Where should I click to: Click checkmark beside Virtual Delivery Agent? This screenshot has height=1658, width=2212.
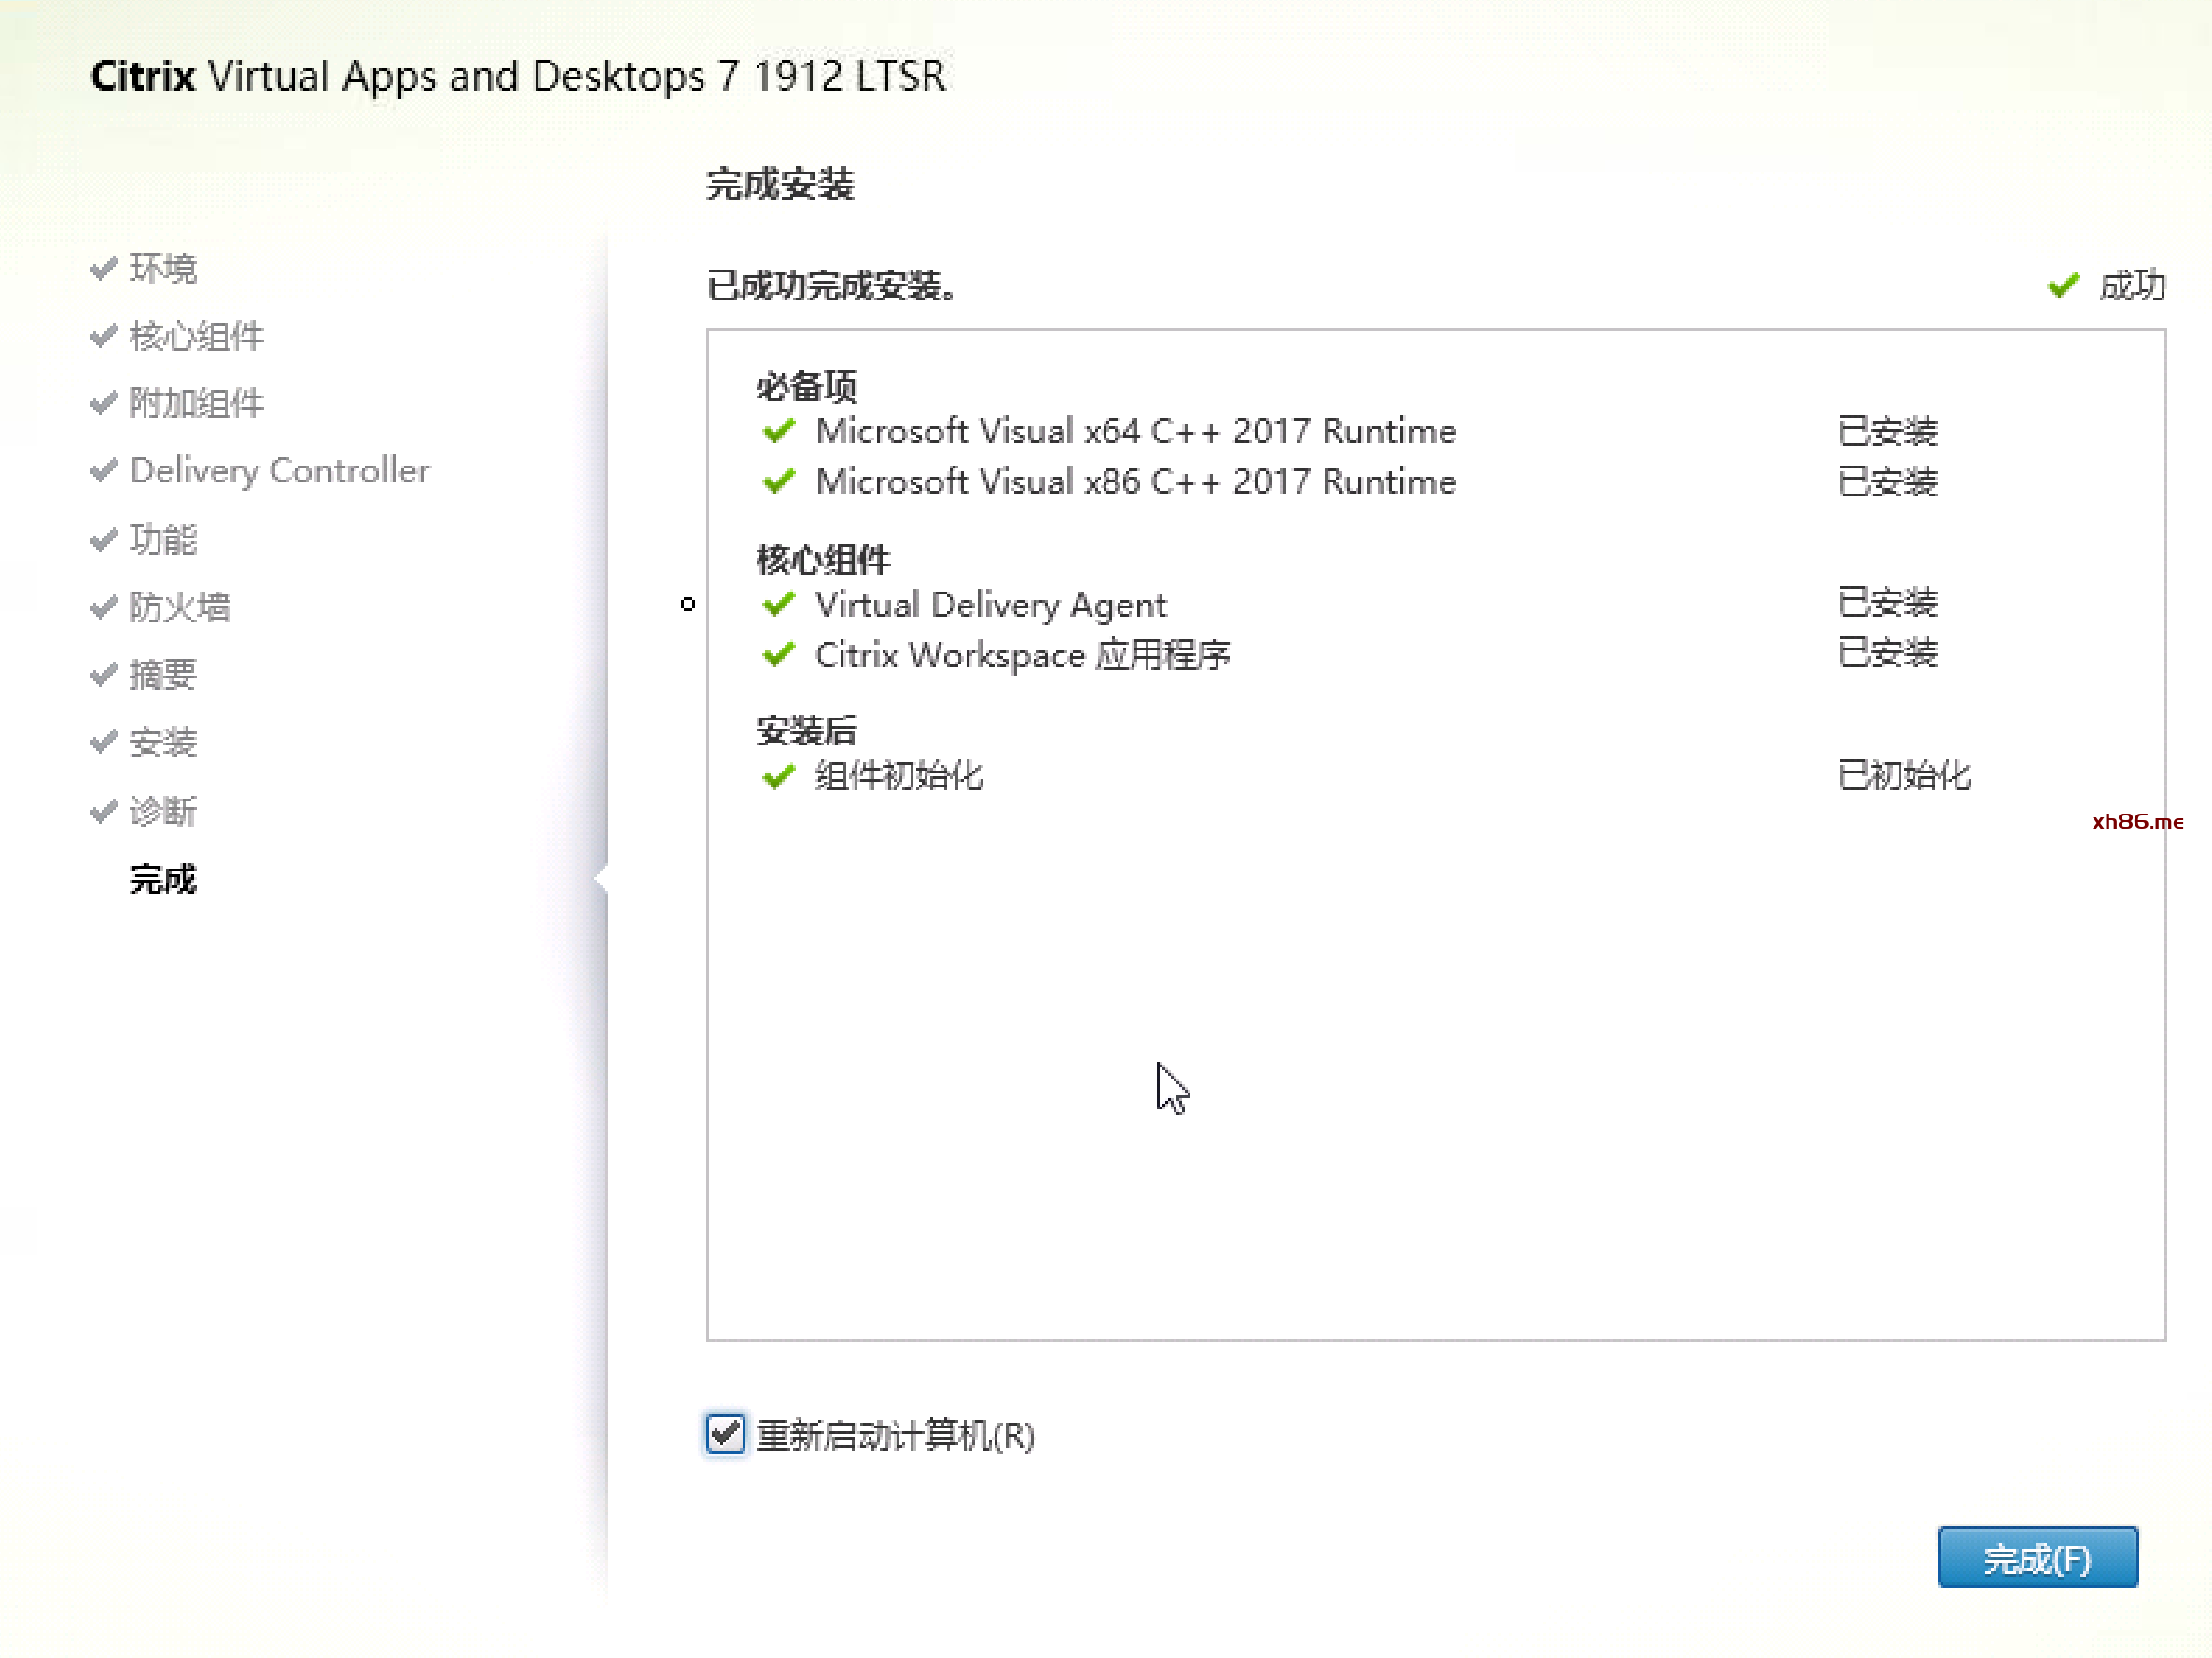click(778, 605)
